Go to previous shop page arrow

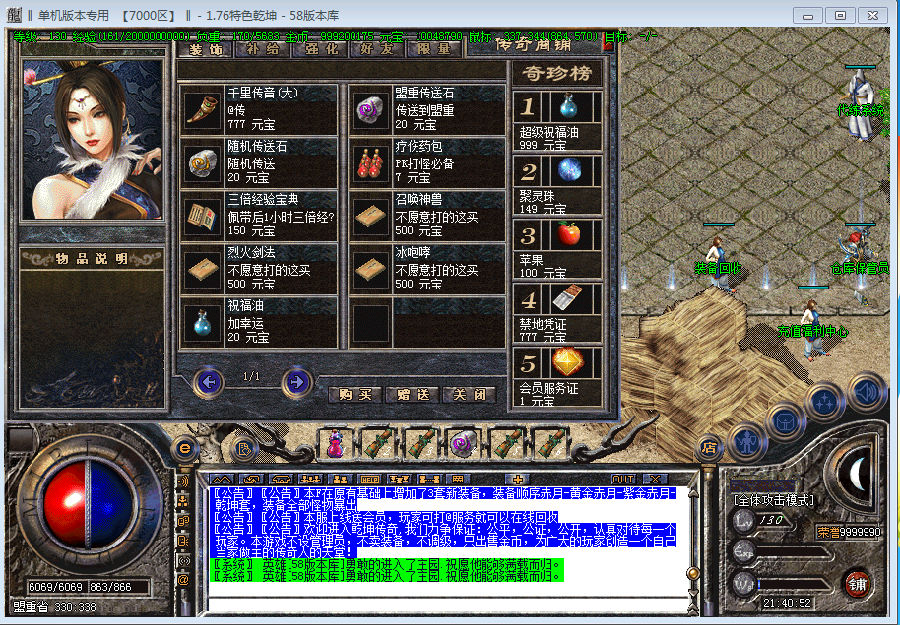click(208, 381)
